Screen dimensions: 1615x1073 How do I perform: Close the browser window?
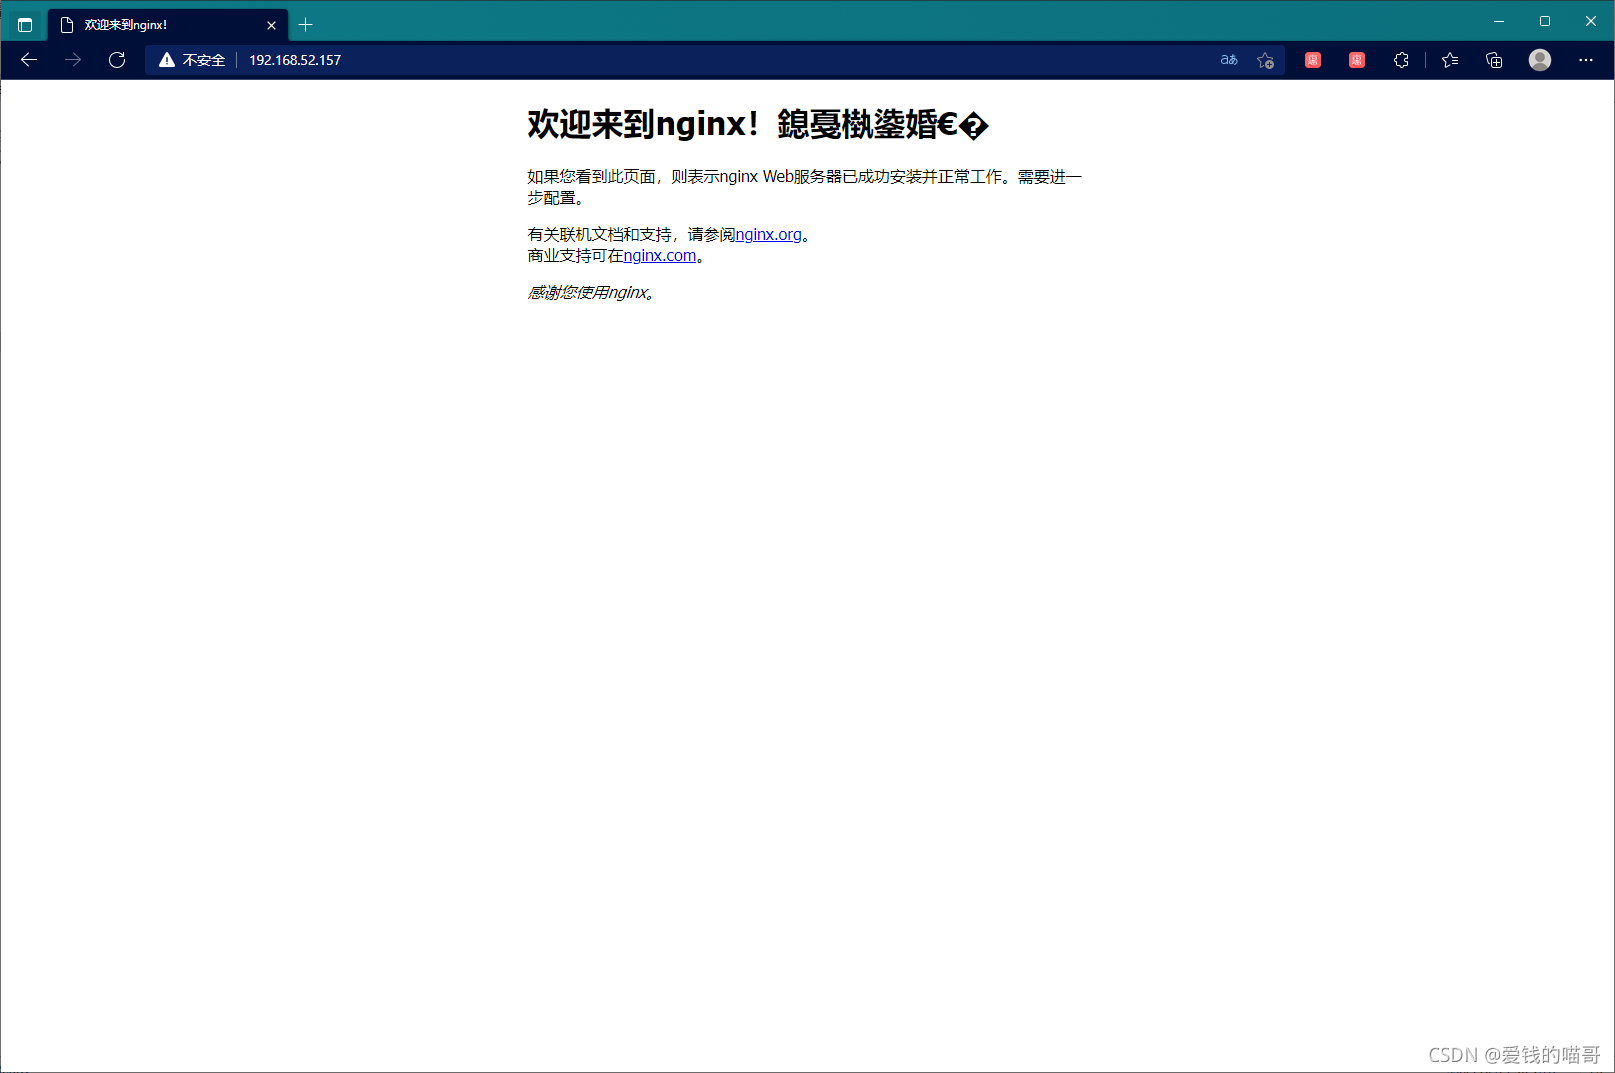1591,21
